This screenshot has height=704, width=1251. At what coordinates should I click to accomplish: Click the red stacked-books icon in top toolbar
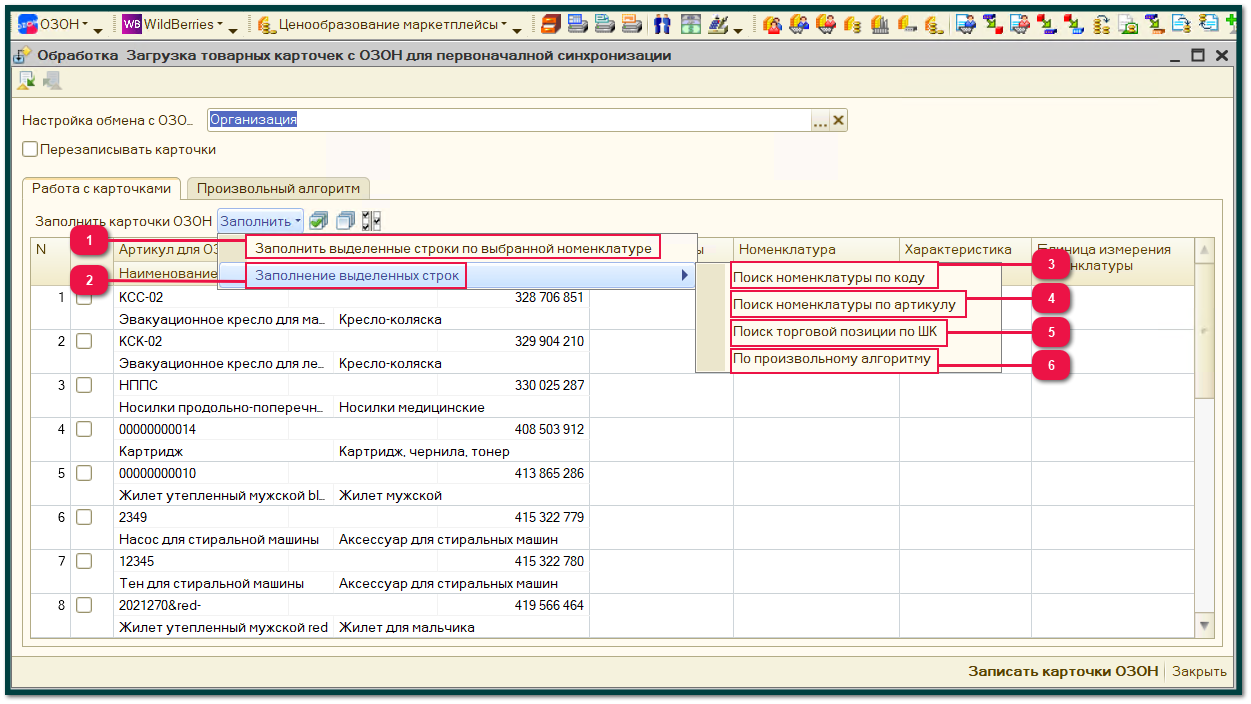click(x=550, y=24)
